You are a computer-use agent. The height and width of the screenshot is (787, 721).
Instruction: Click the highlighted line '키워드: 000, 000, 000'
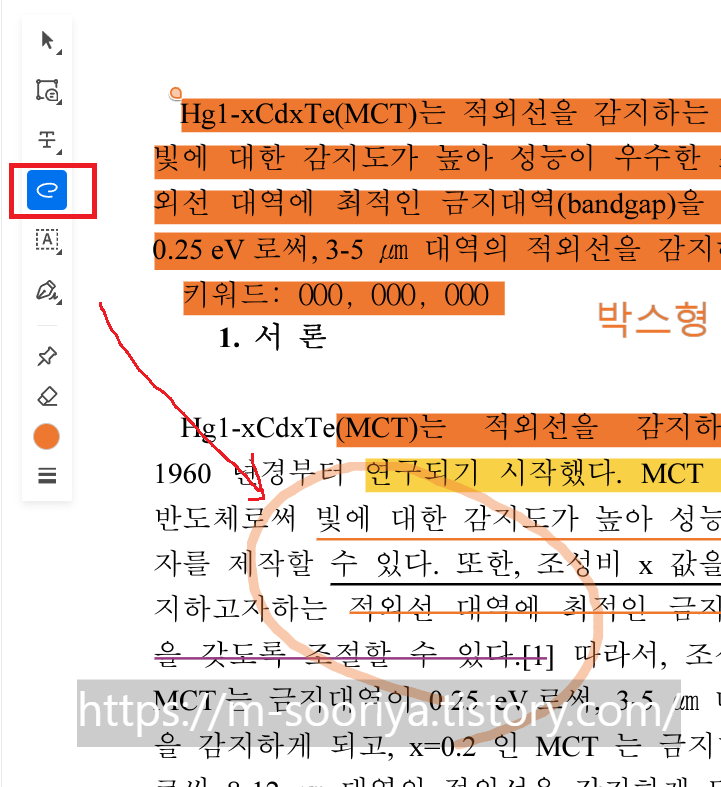344,296
